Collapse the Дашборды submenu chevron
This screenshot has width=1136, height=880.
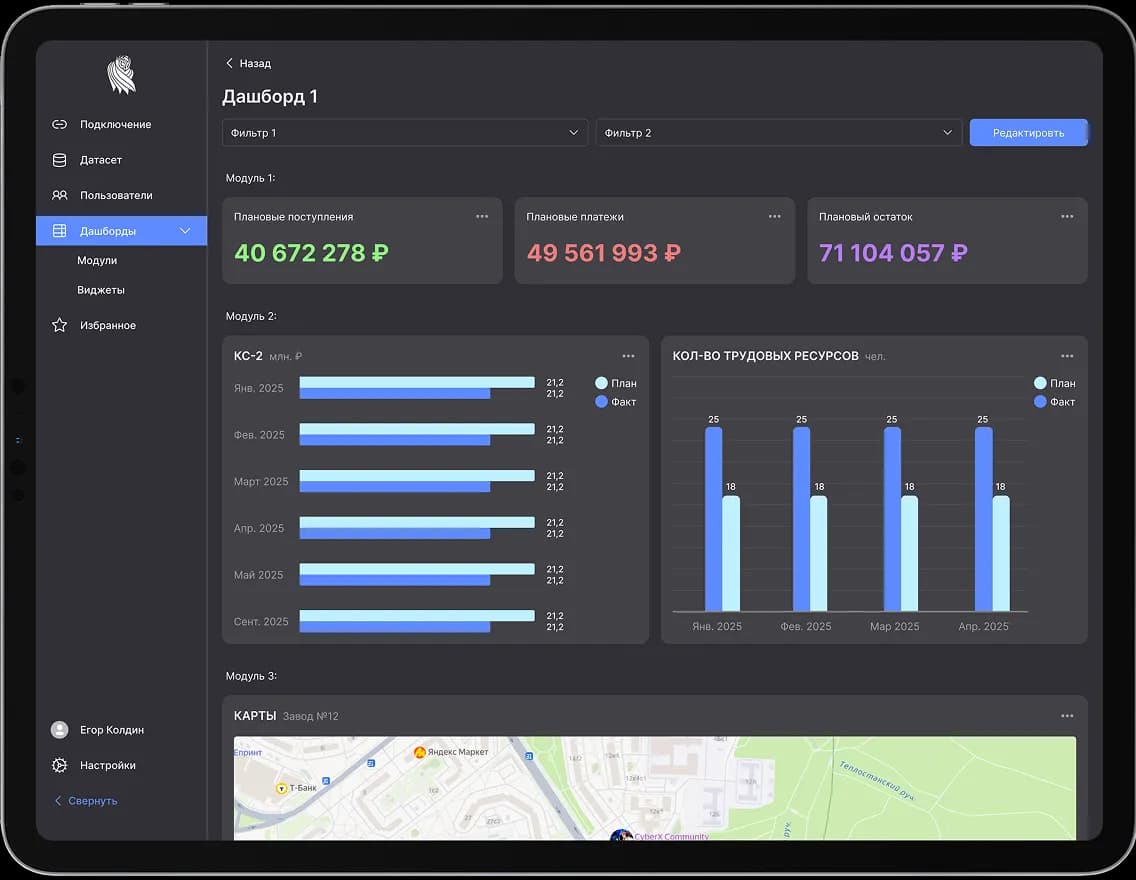click(185, 231)
